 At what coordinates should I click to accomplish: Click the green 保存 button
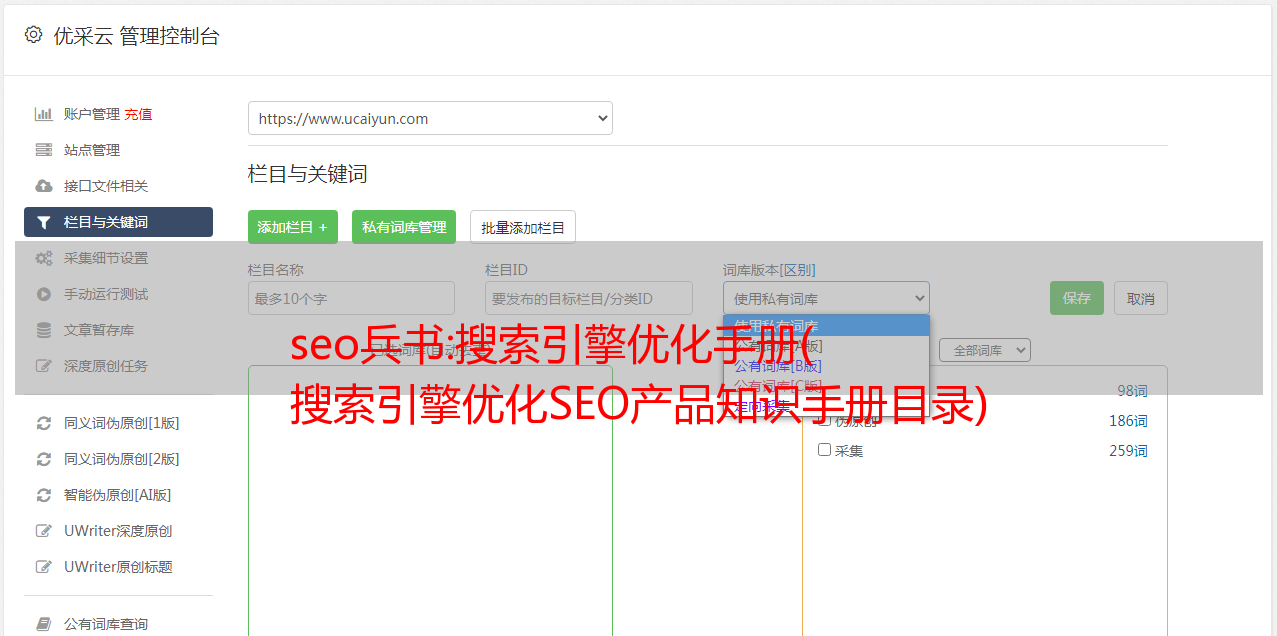click(1077, 298)
